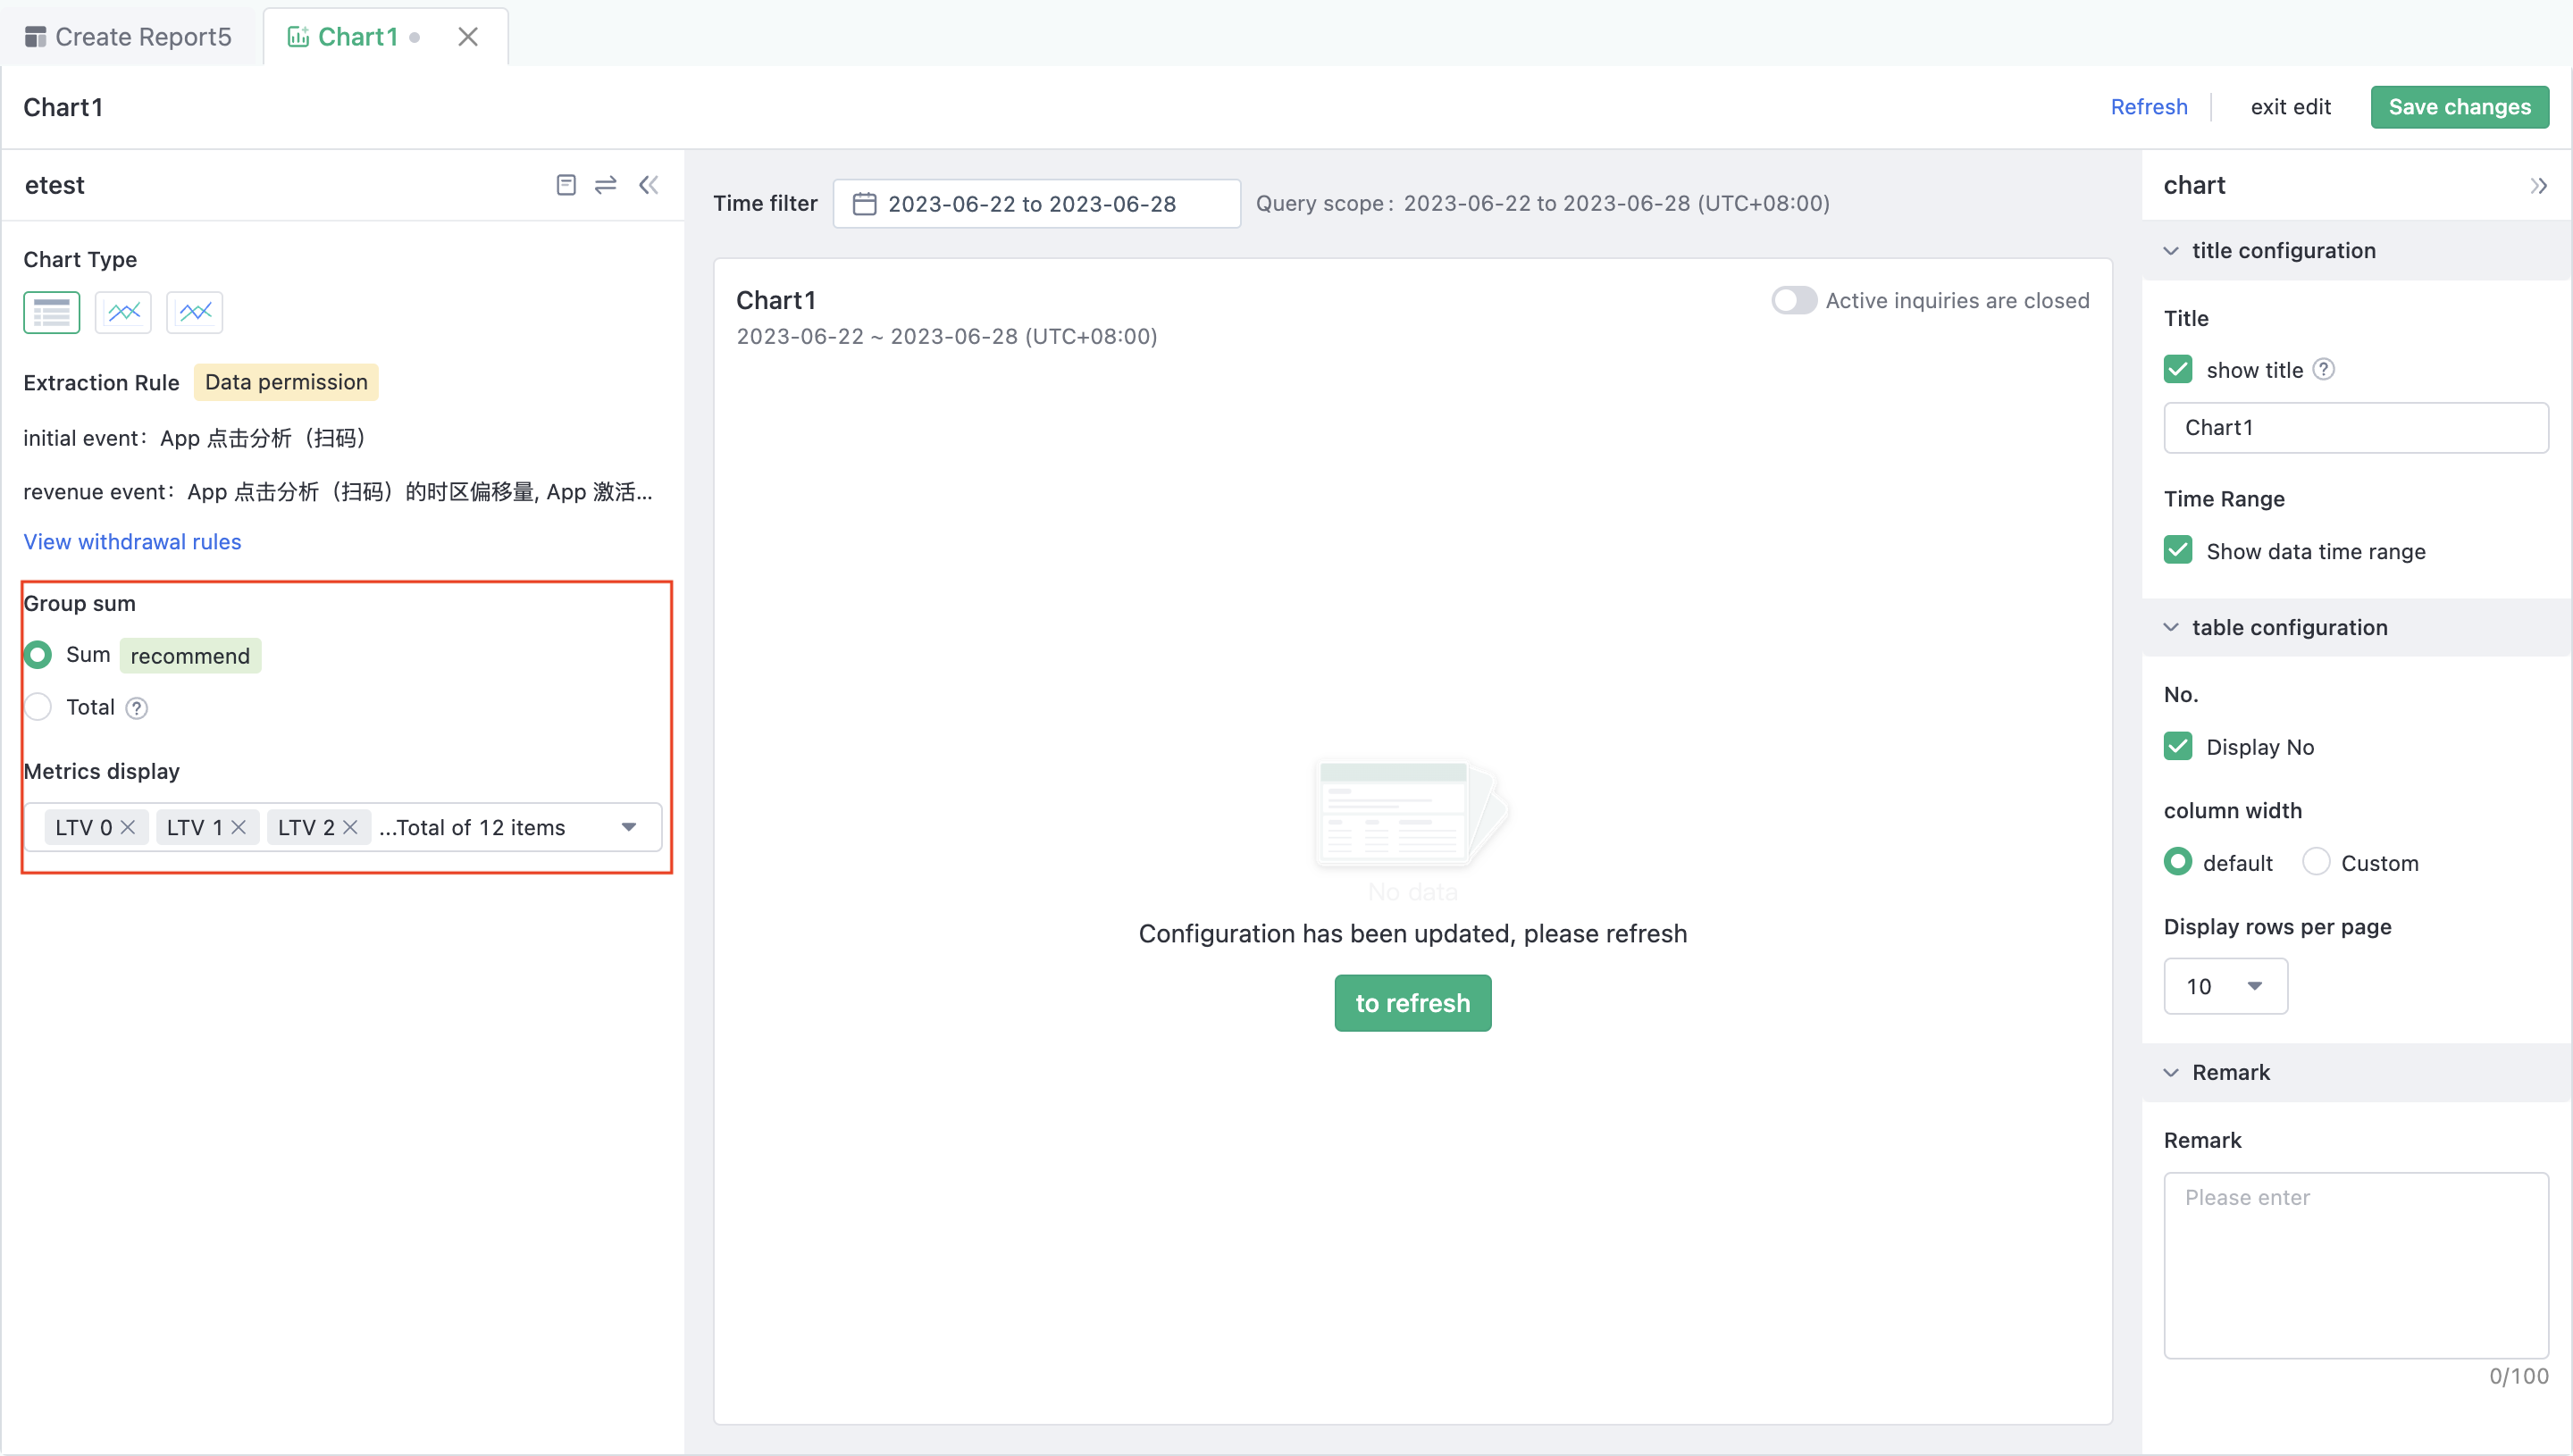Click the swap arrows icon in etest panel
The height and width of the screenshot is (1456, 2573).
[x=606, y=185]
